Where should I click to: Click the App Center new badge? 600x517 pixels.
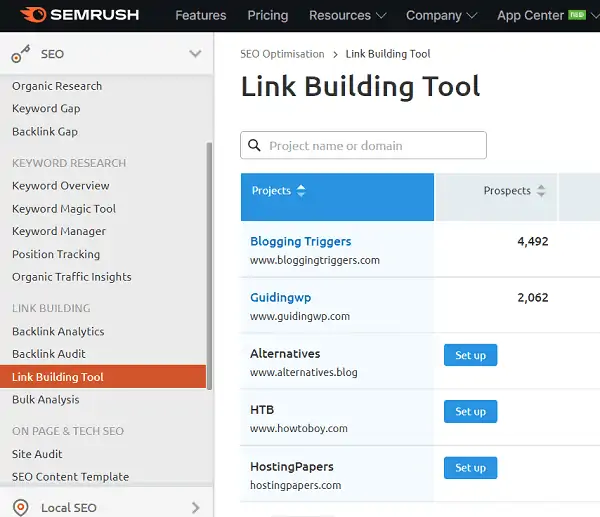tap(577, 15)
